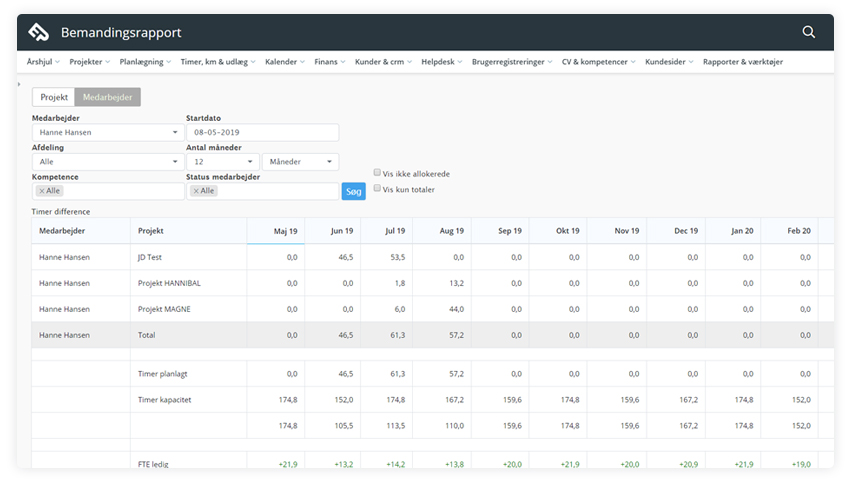Click the 105,5 value under Jun 19
Viewport: 850px width, 482px height.
coord(344,426)
